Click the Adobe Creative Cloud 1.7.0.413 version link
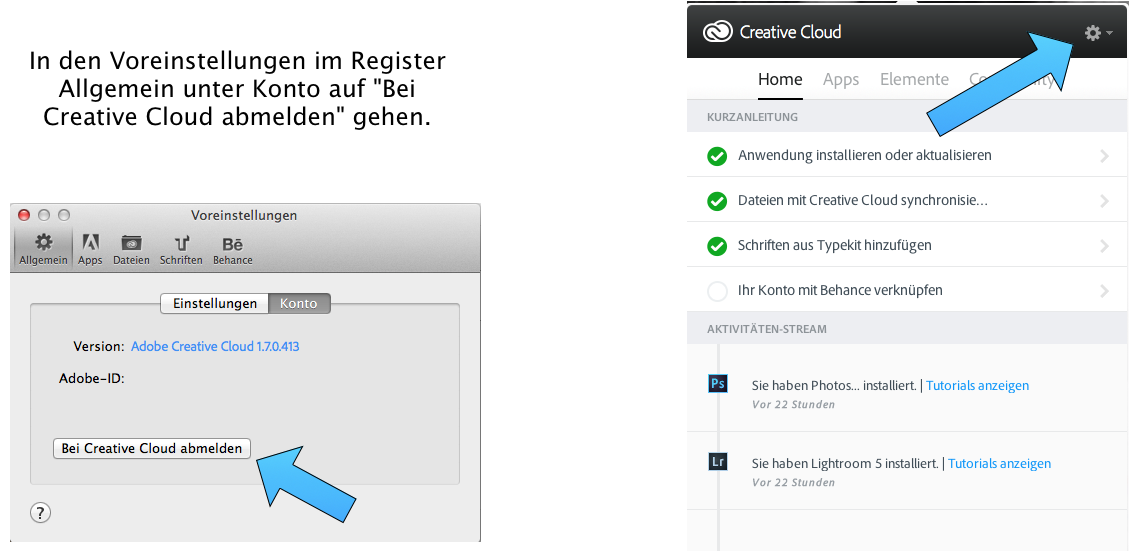Viewport: 1138px width, 551px height. click(215, 346)
